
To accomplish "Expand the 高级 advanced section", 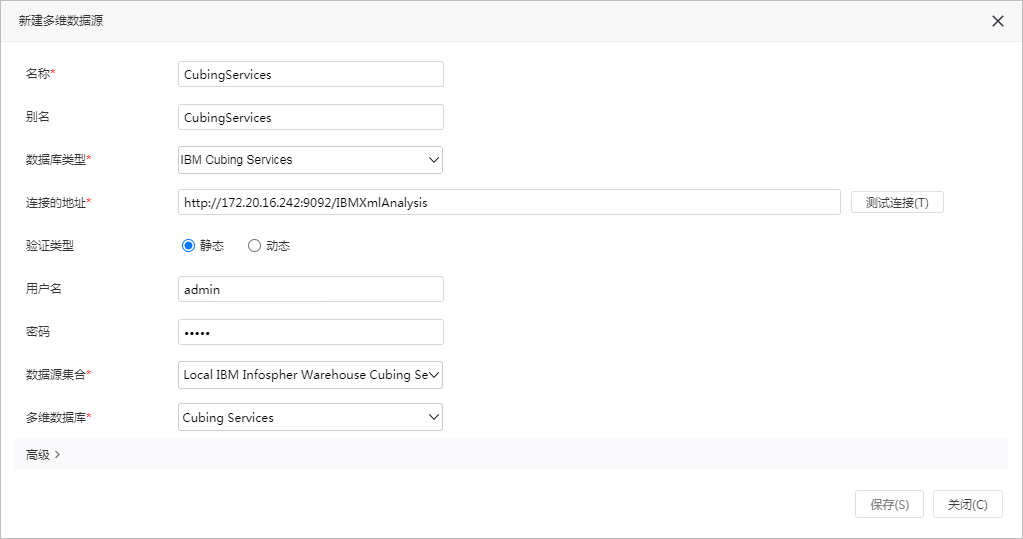I will point(43,454).
